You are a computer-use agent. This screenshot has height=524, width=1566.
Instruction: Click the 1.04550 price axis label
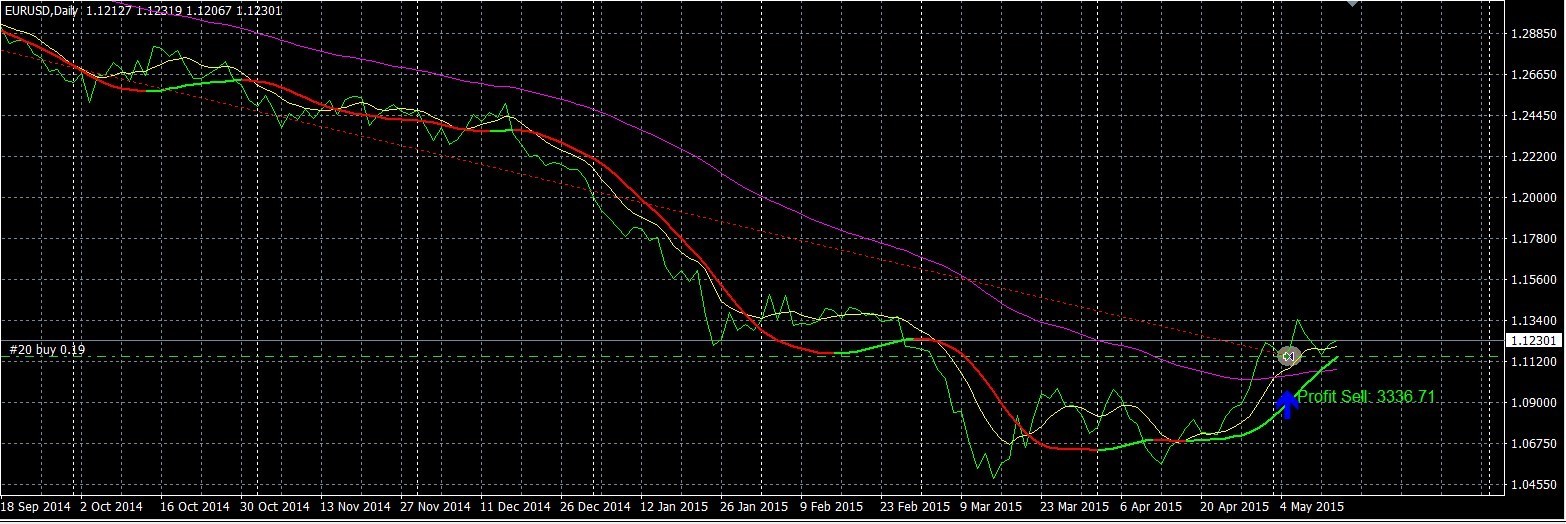(x=1532, y=485)
